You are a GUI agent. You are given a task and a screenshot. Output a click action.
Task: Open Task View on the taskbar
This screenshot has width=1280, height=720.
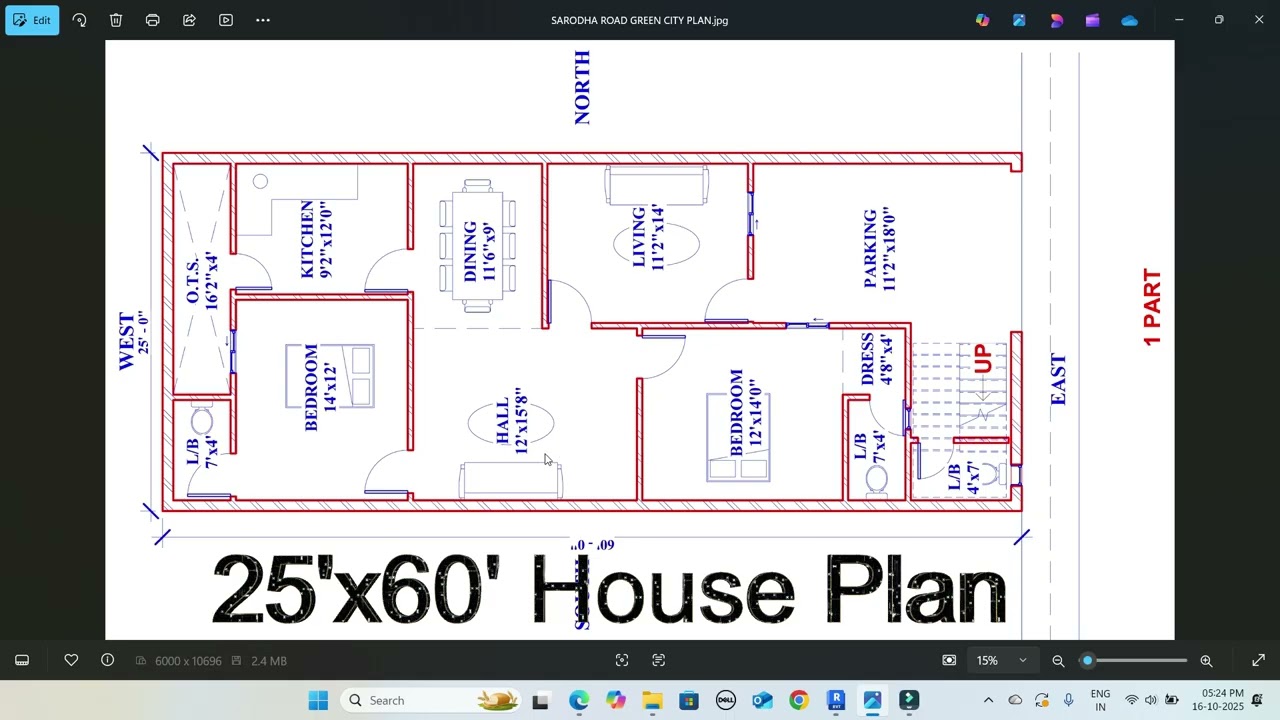[x=540, y=700]
